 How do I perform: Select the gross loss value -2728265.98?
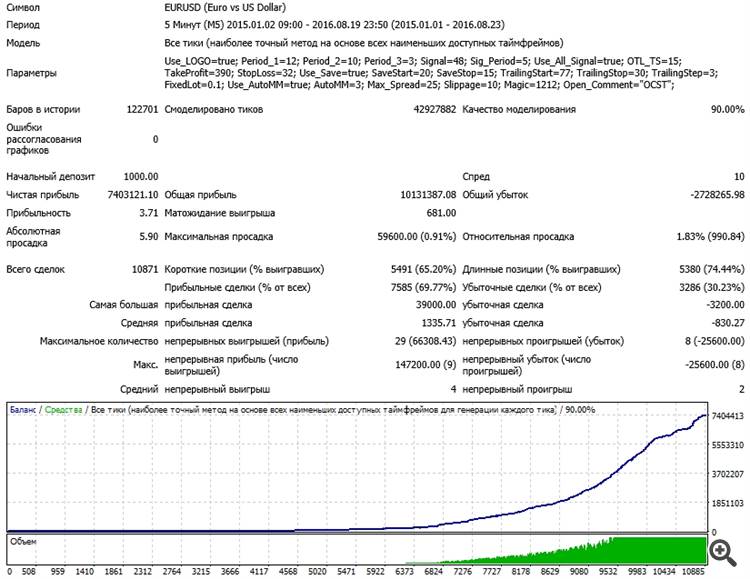(717, 195)
